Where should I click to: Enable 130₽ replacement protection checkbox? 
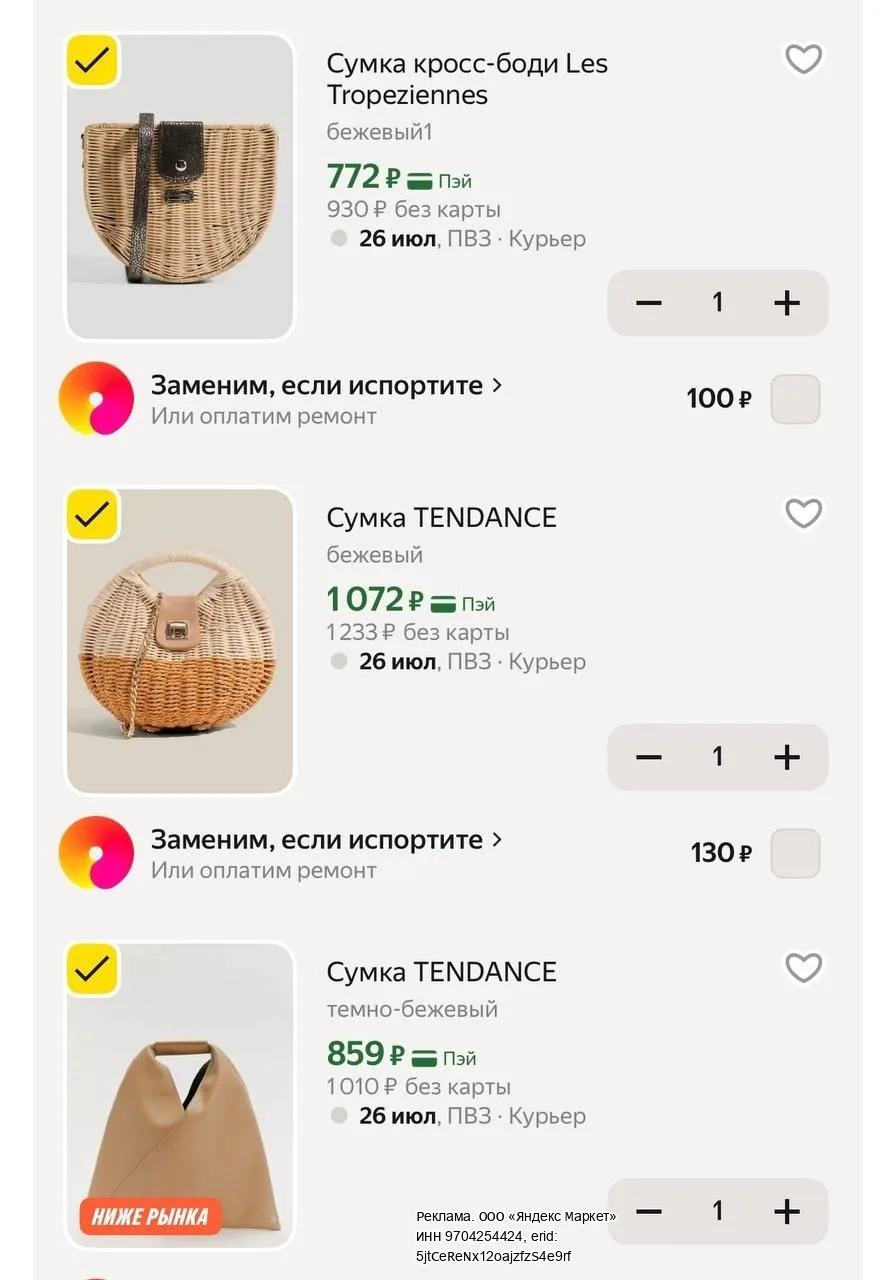click(x=796, y=853)
